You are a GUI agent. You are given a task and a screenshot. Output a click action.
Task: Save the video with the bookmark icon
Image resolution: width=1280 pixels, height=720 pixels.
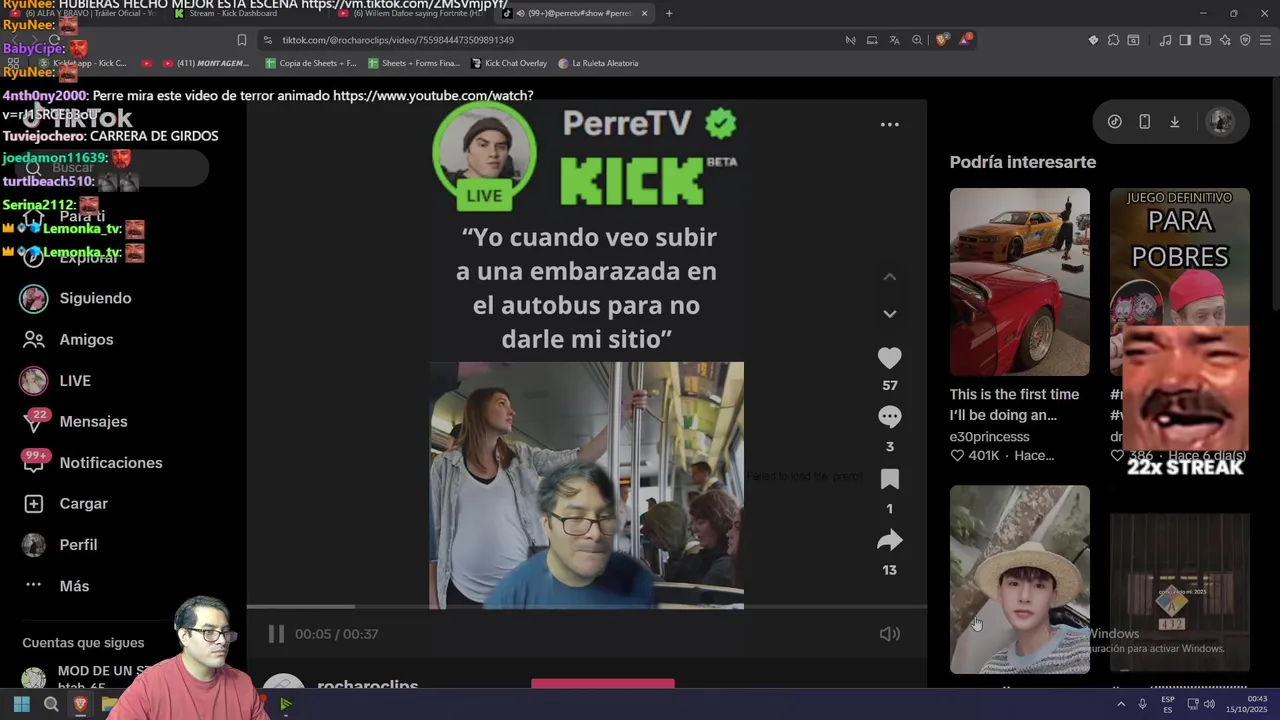[889, 479]
